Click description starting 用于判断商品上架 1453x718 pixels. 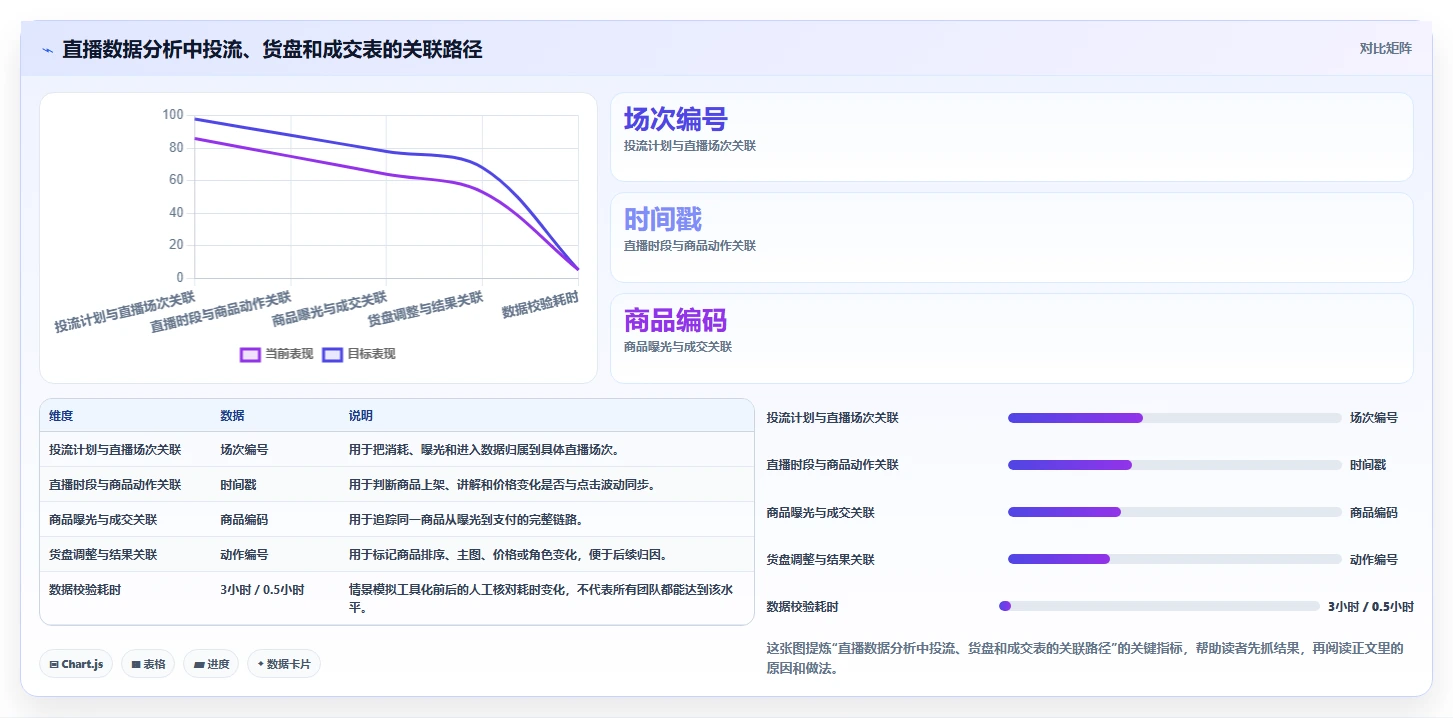502,485
